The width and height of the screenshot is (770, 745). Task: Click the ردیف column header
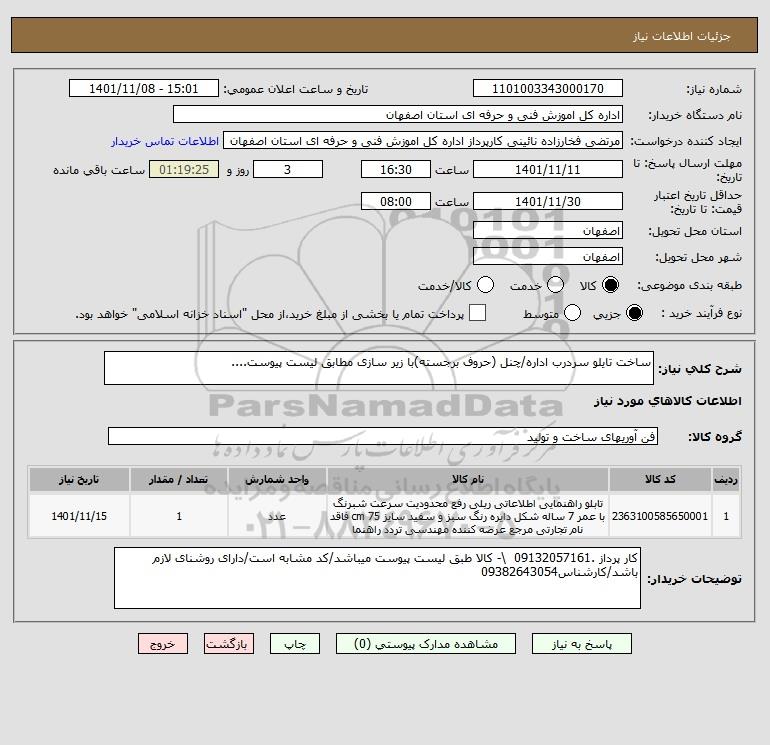click(726, 479)
